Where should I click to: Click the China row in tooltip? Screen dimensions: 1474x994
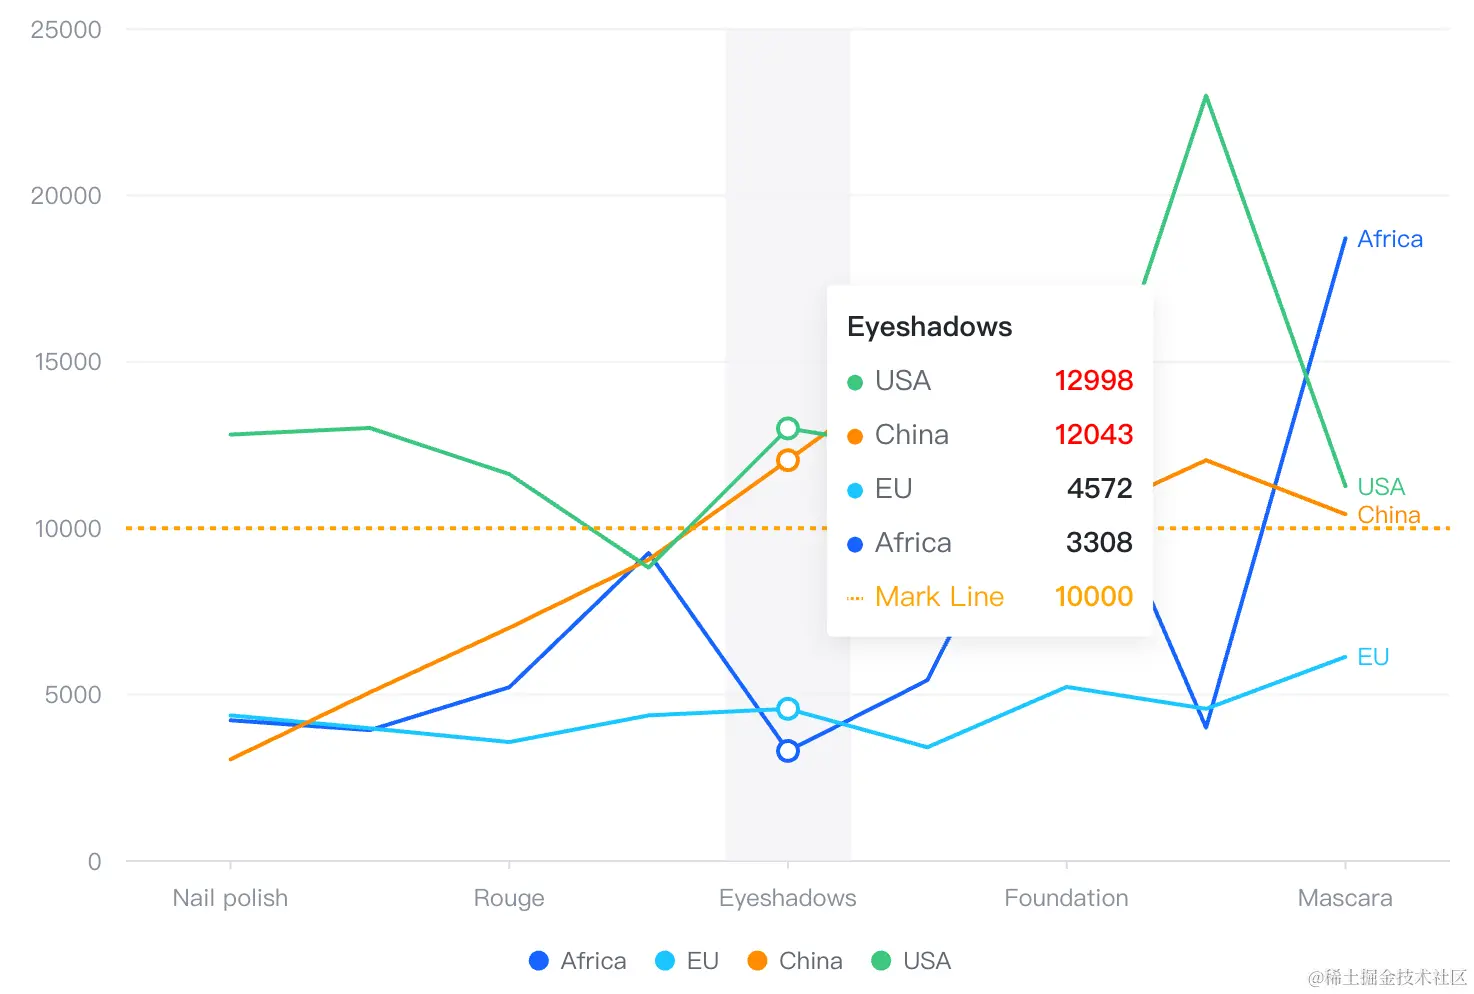coord(990,435)
